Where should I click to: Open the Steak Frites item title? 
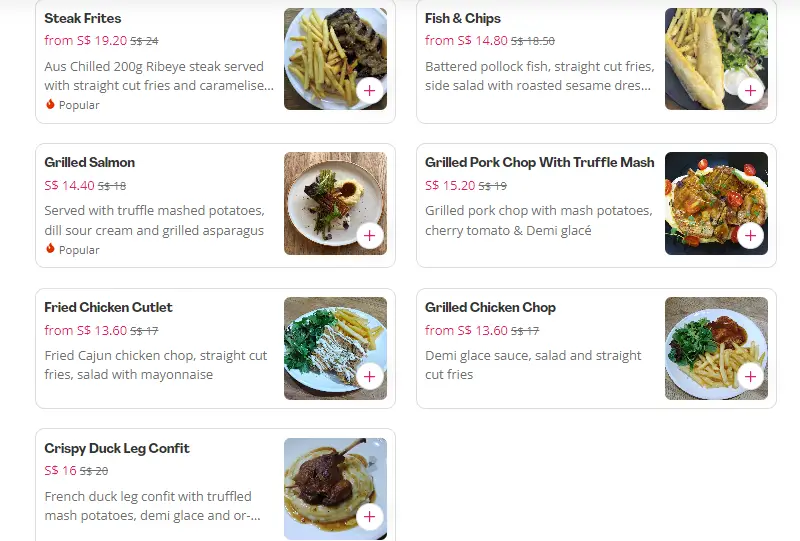click(83, 18)
